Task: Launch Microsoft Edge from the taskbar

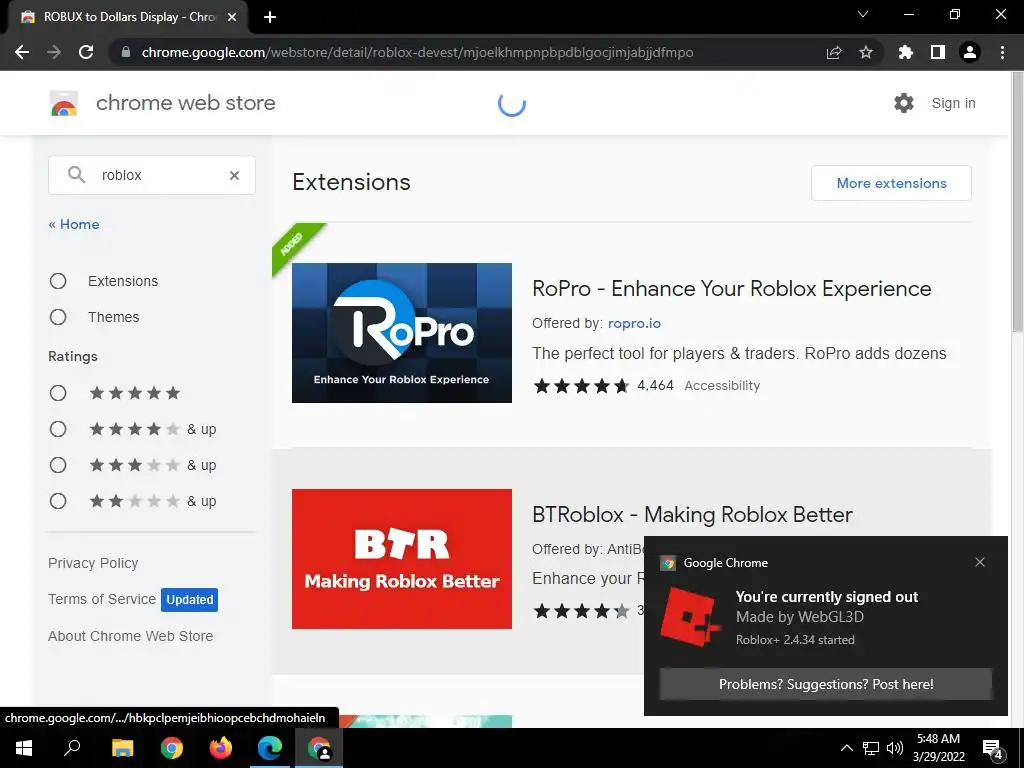Action: coord(270,748)
